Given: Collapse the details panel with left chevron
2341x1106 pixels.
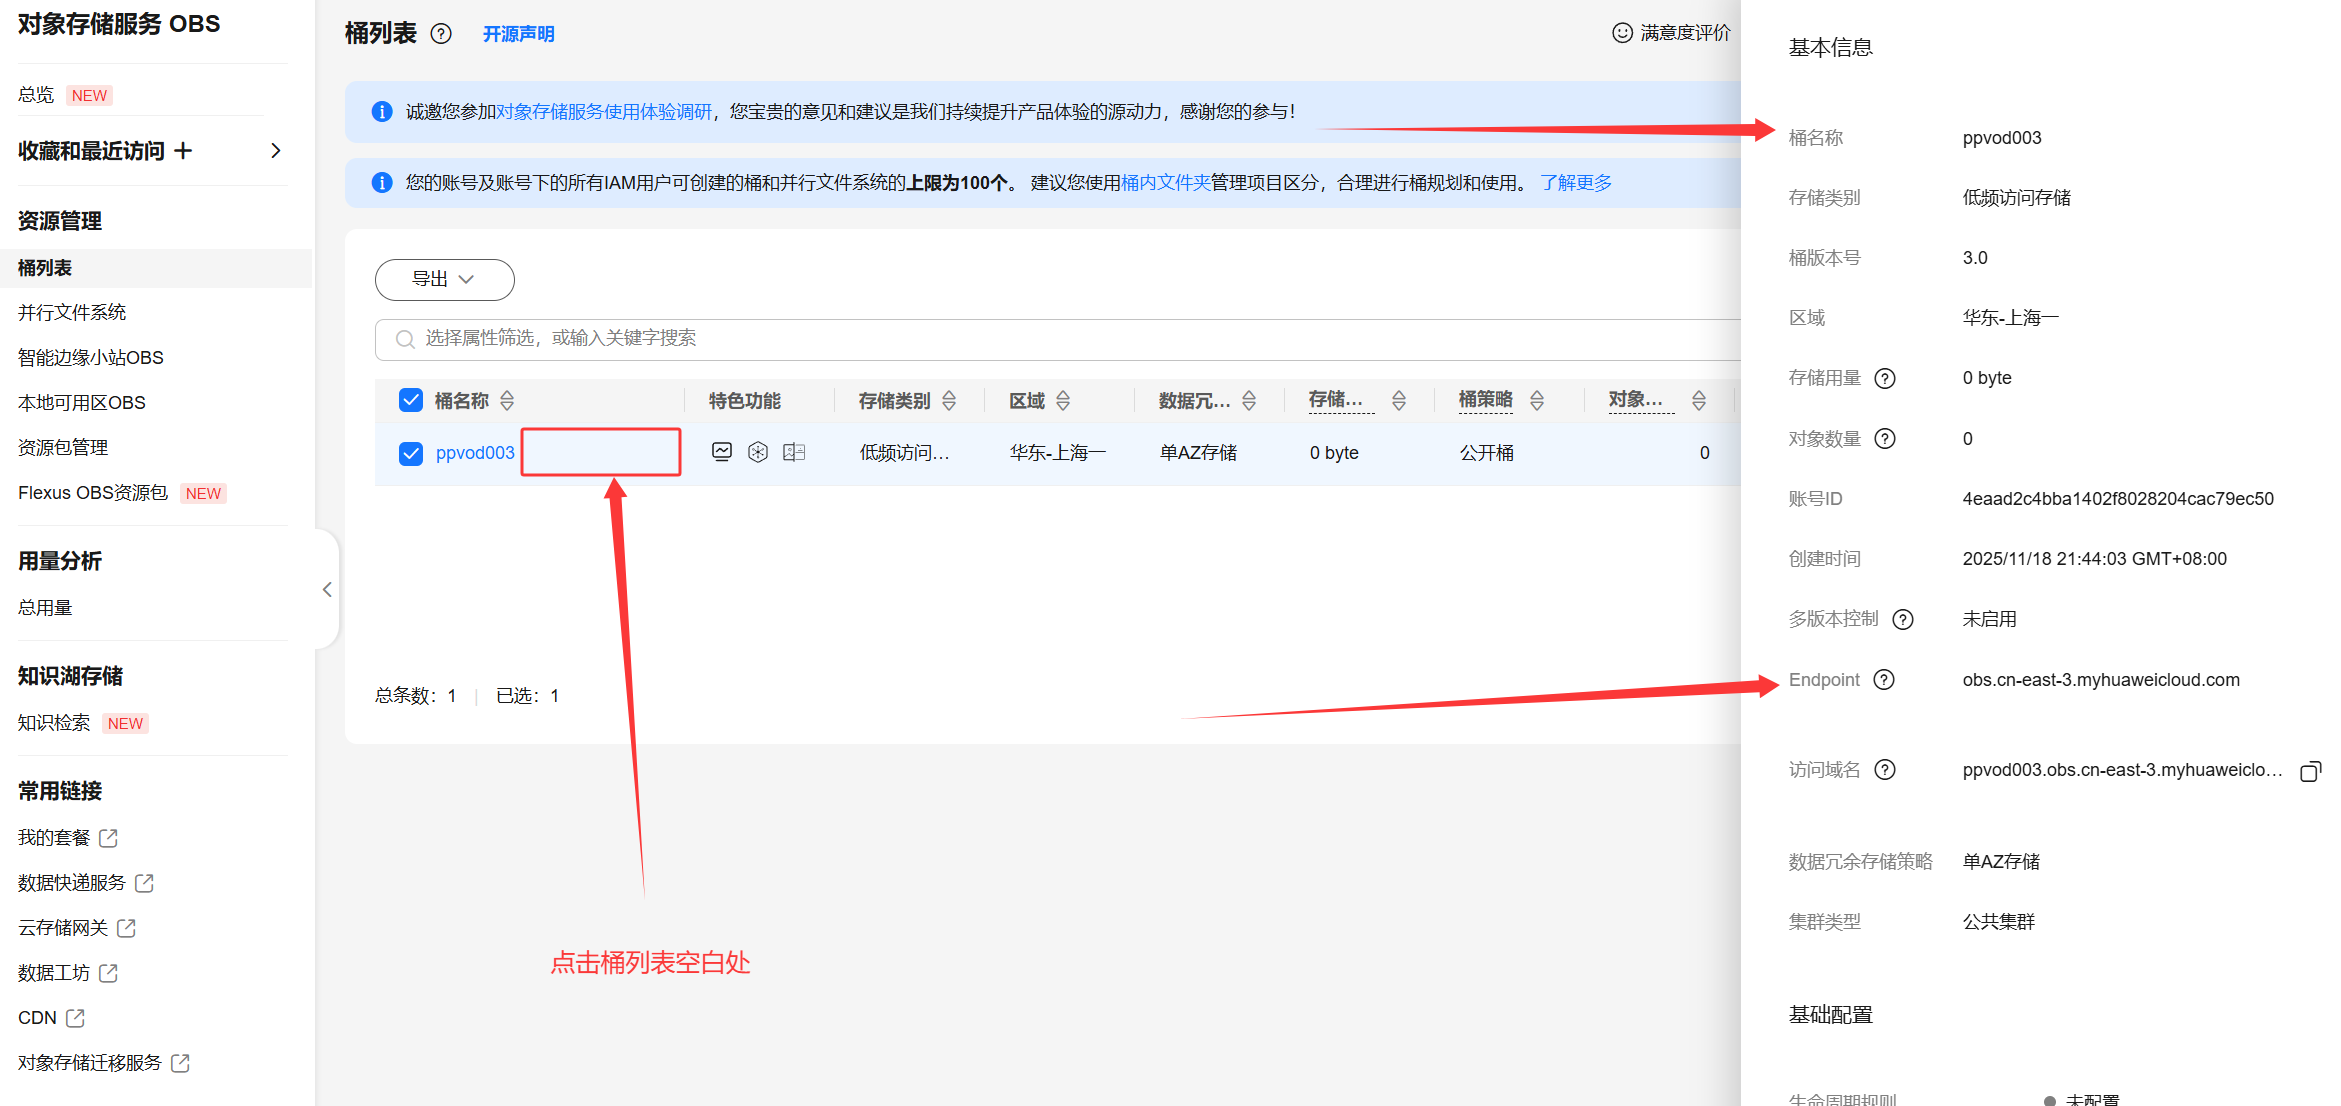Looking at the screenshot, I should coord(327,590).
